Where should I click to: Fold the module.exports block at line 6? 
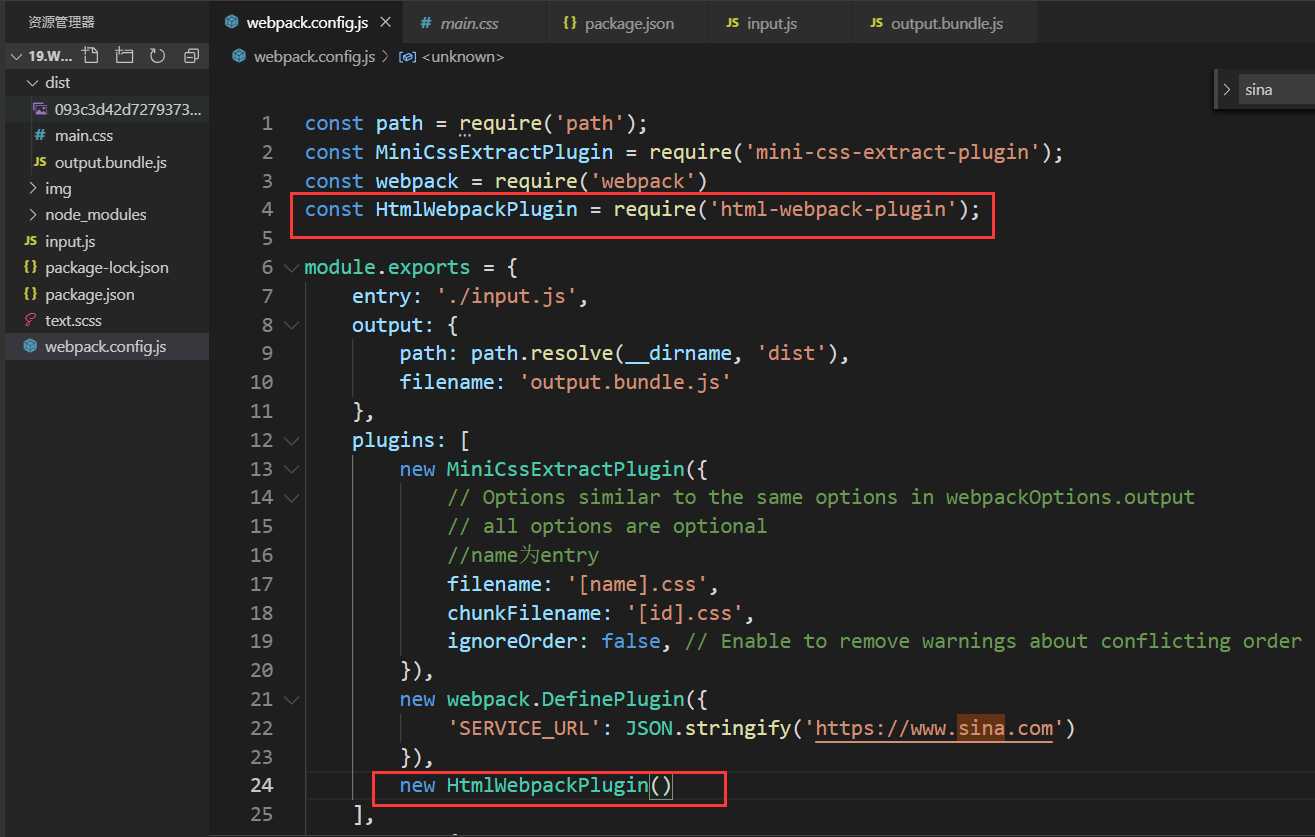[x=291, y=267]
